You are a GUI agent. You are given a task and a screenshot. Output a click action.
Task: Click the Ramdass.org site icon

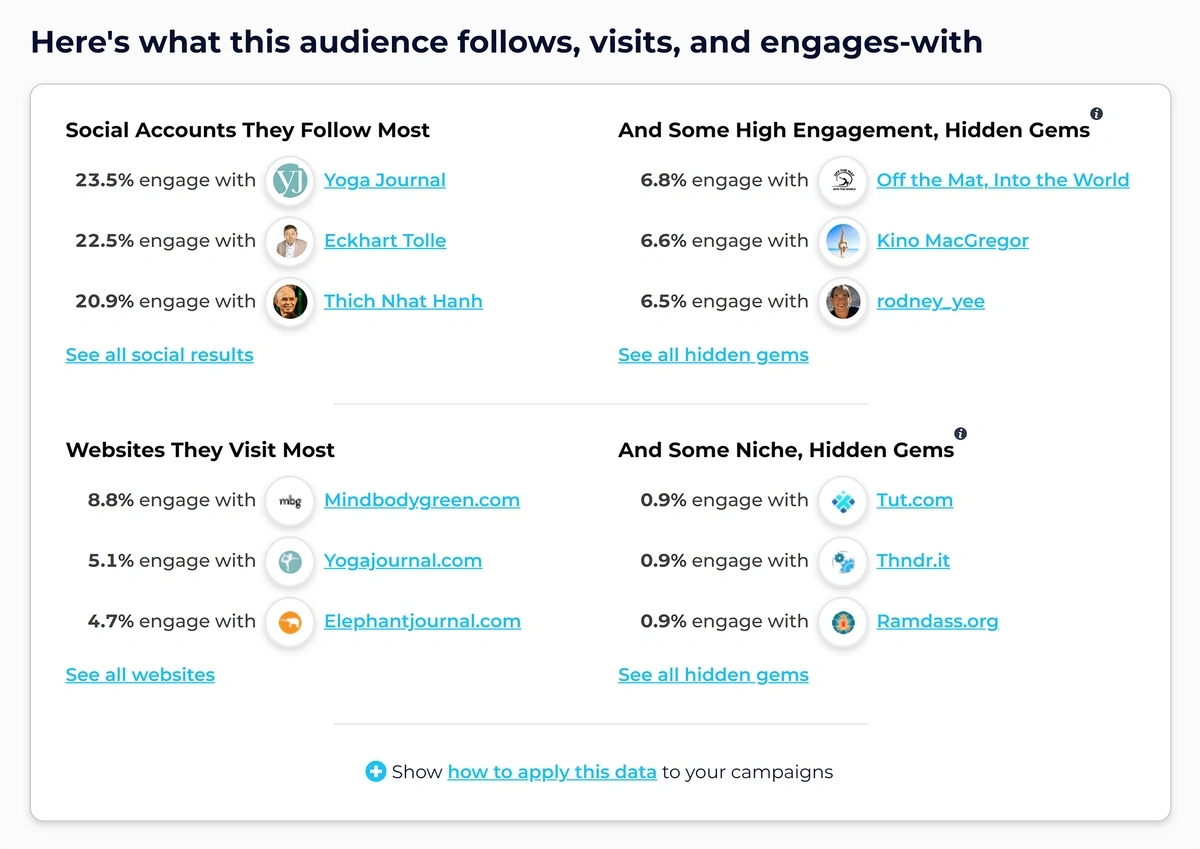[843, 621]
